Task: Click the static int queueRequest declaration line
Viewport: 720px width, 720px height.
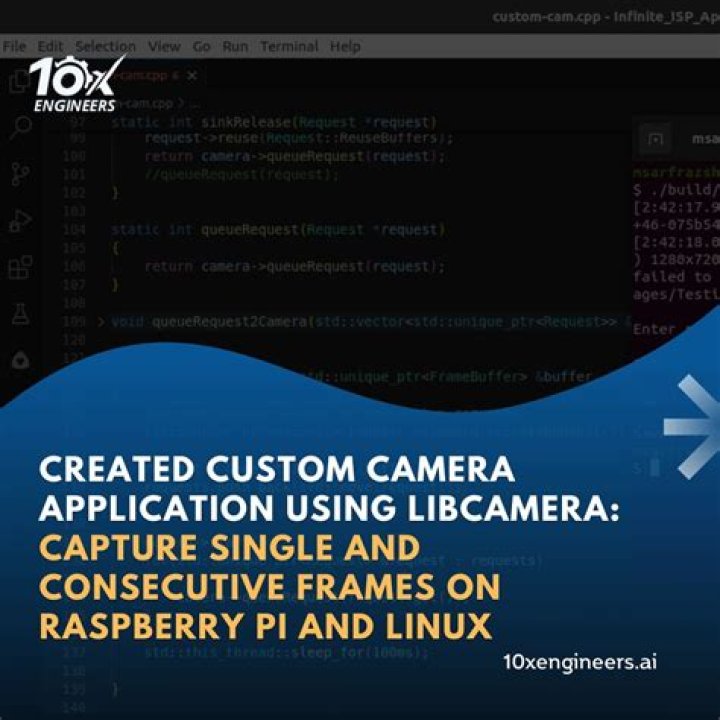Action: pos(278,229)
